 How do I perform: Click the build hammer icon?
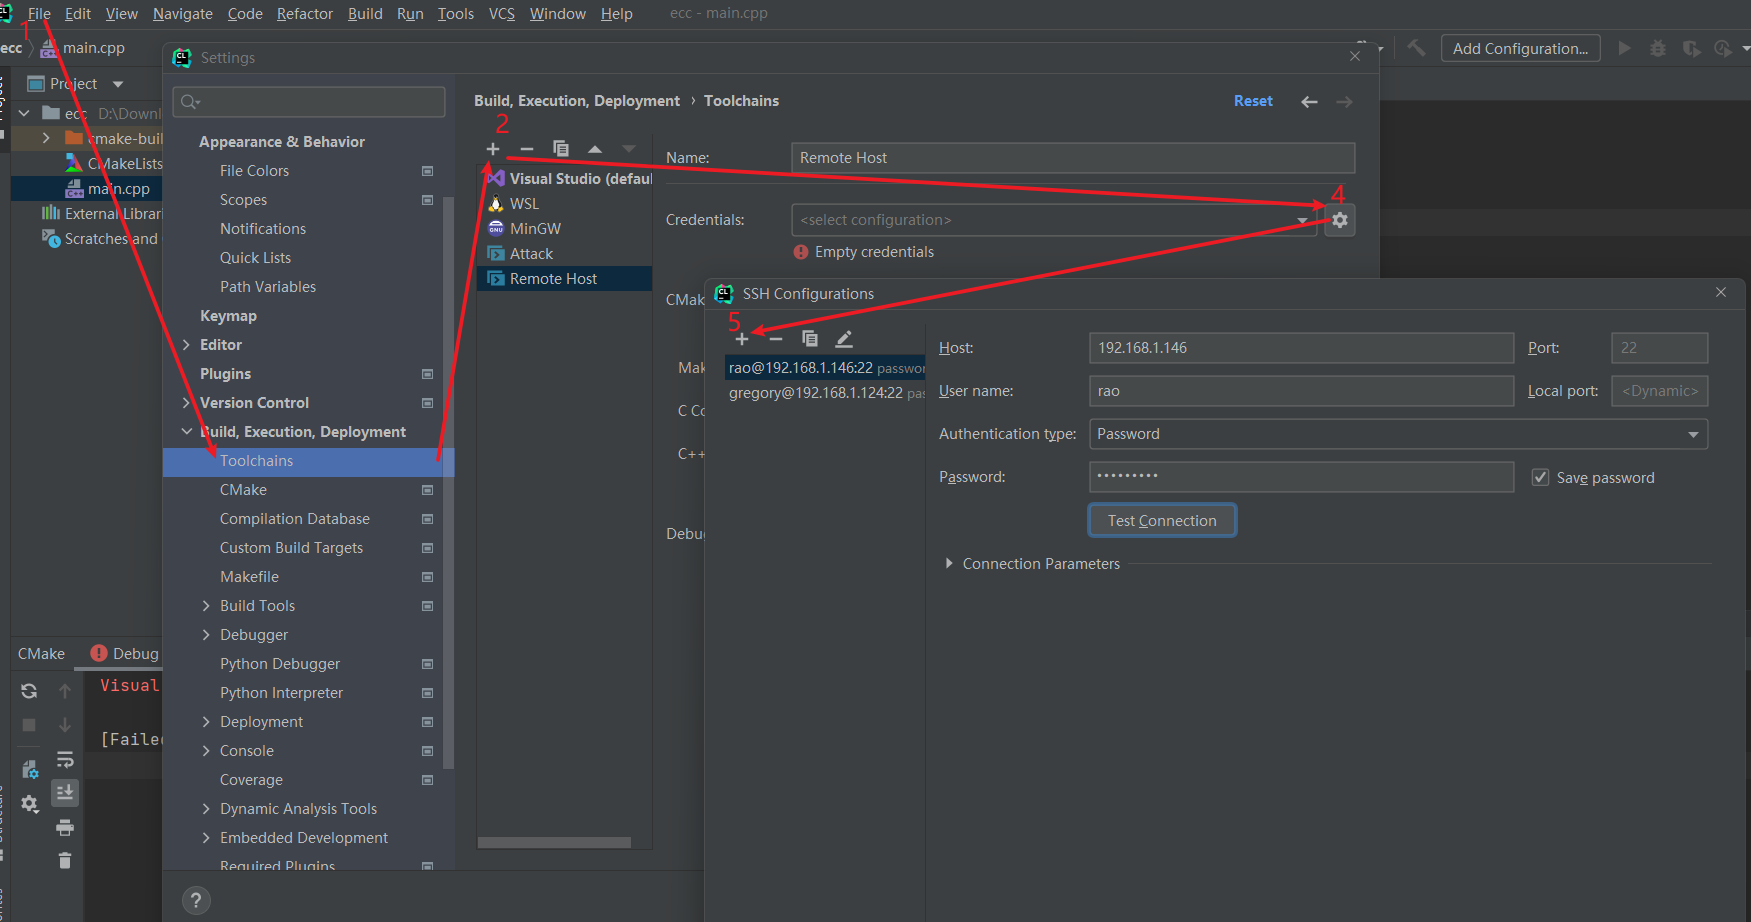pyautogui.click(x=1416, y=48)
